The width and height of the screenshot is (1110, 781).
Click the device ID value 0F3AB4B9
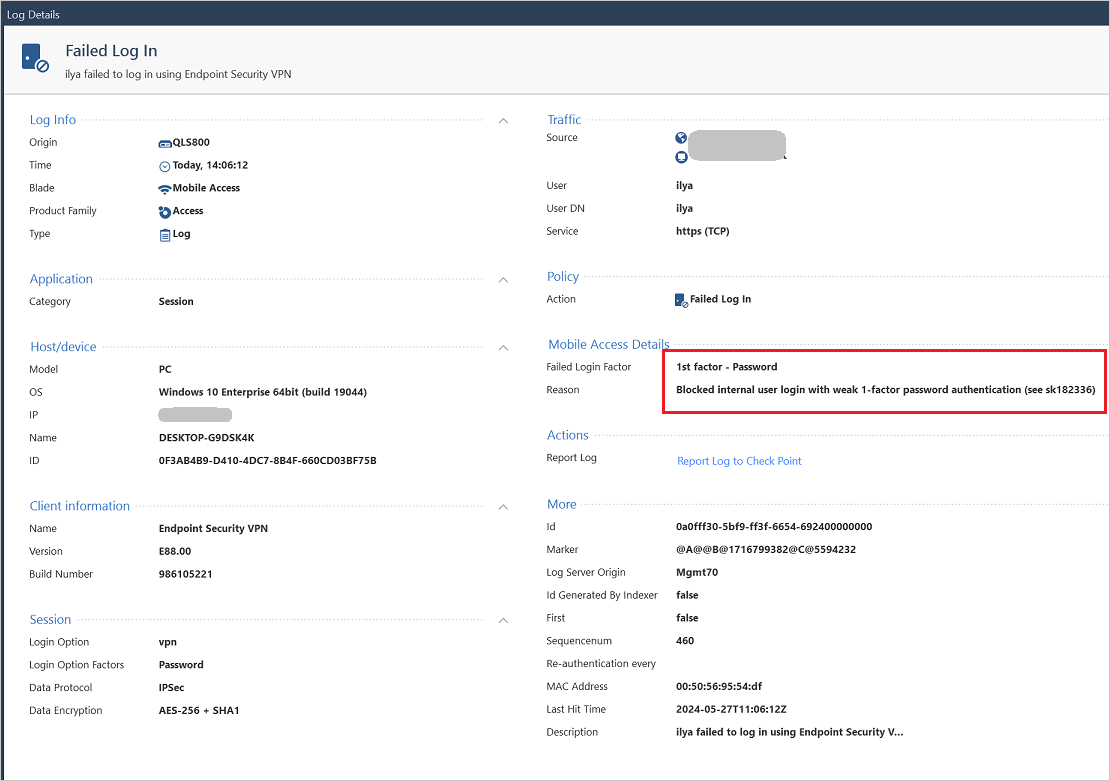tap(267, 461)
